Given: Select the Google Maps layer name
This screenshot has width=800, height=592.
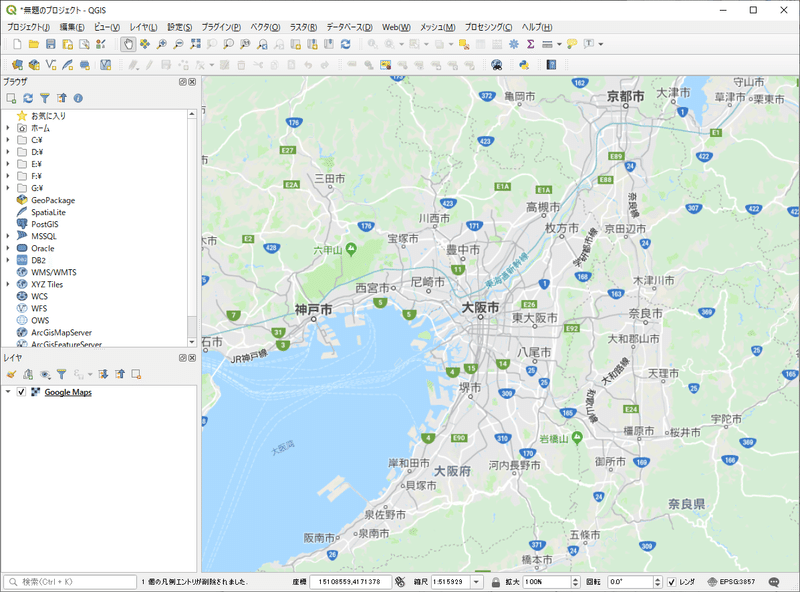Looking at the screenshot, I should [68, 392].
